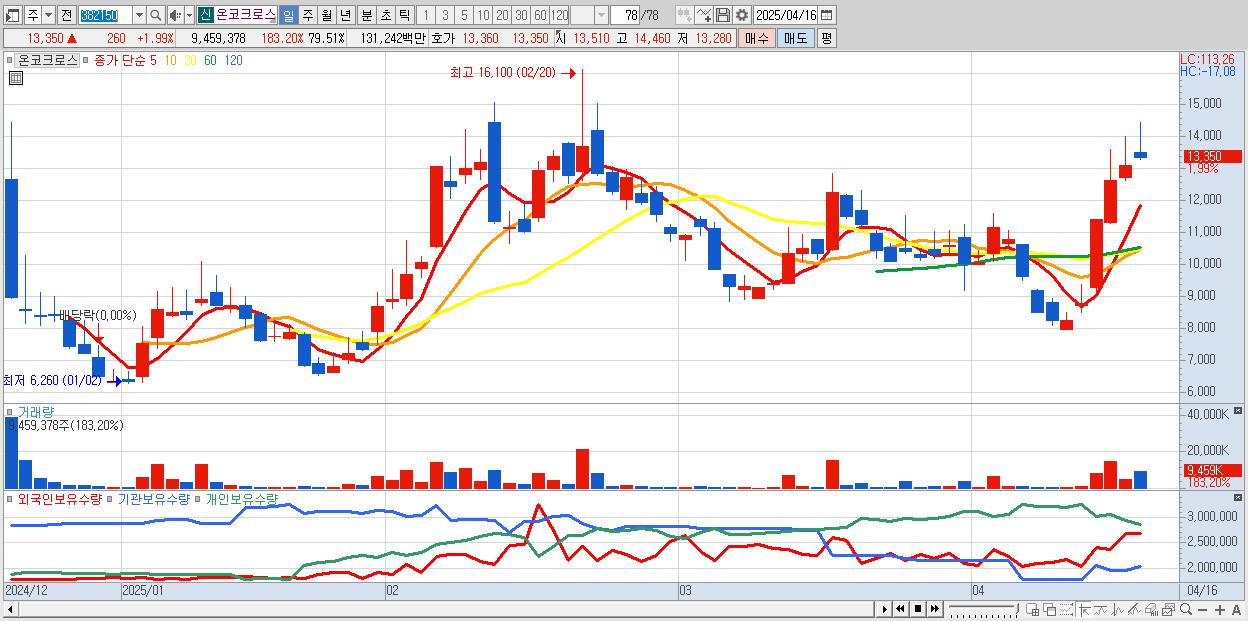Screen dimensions: 1248x621
Task: Expand the sound options dropdown arrow
Action: (189, 15)
